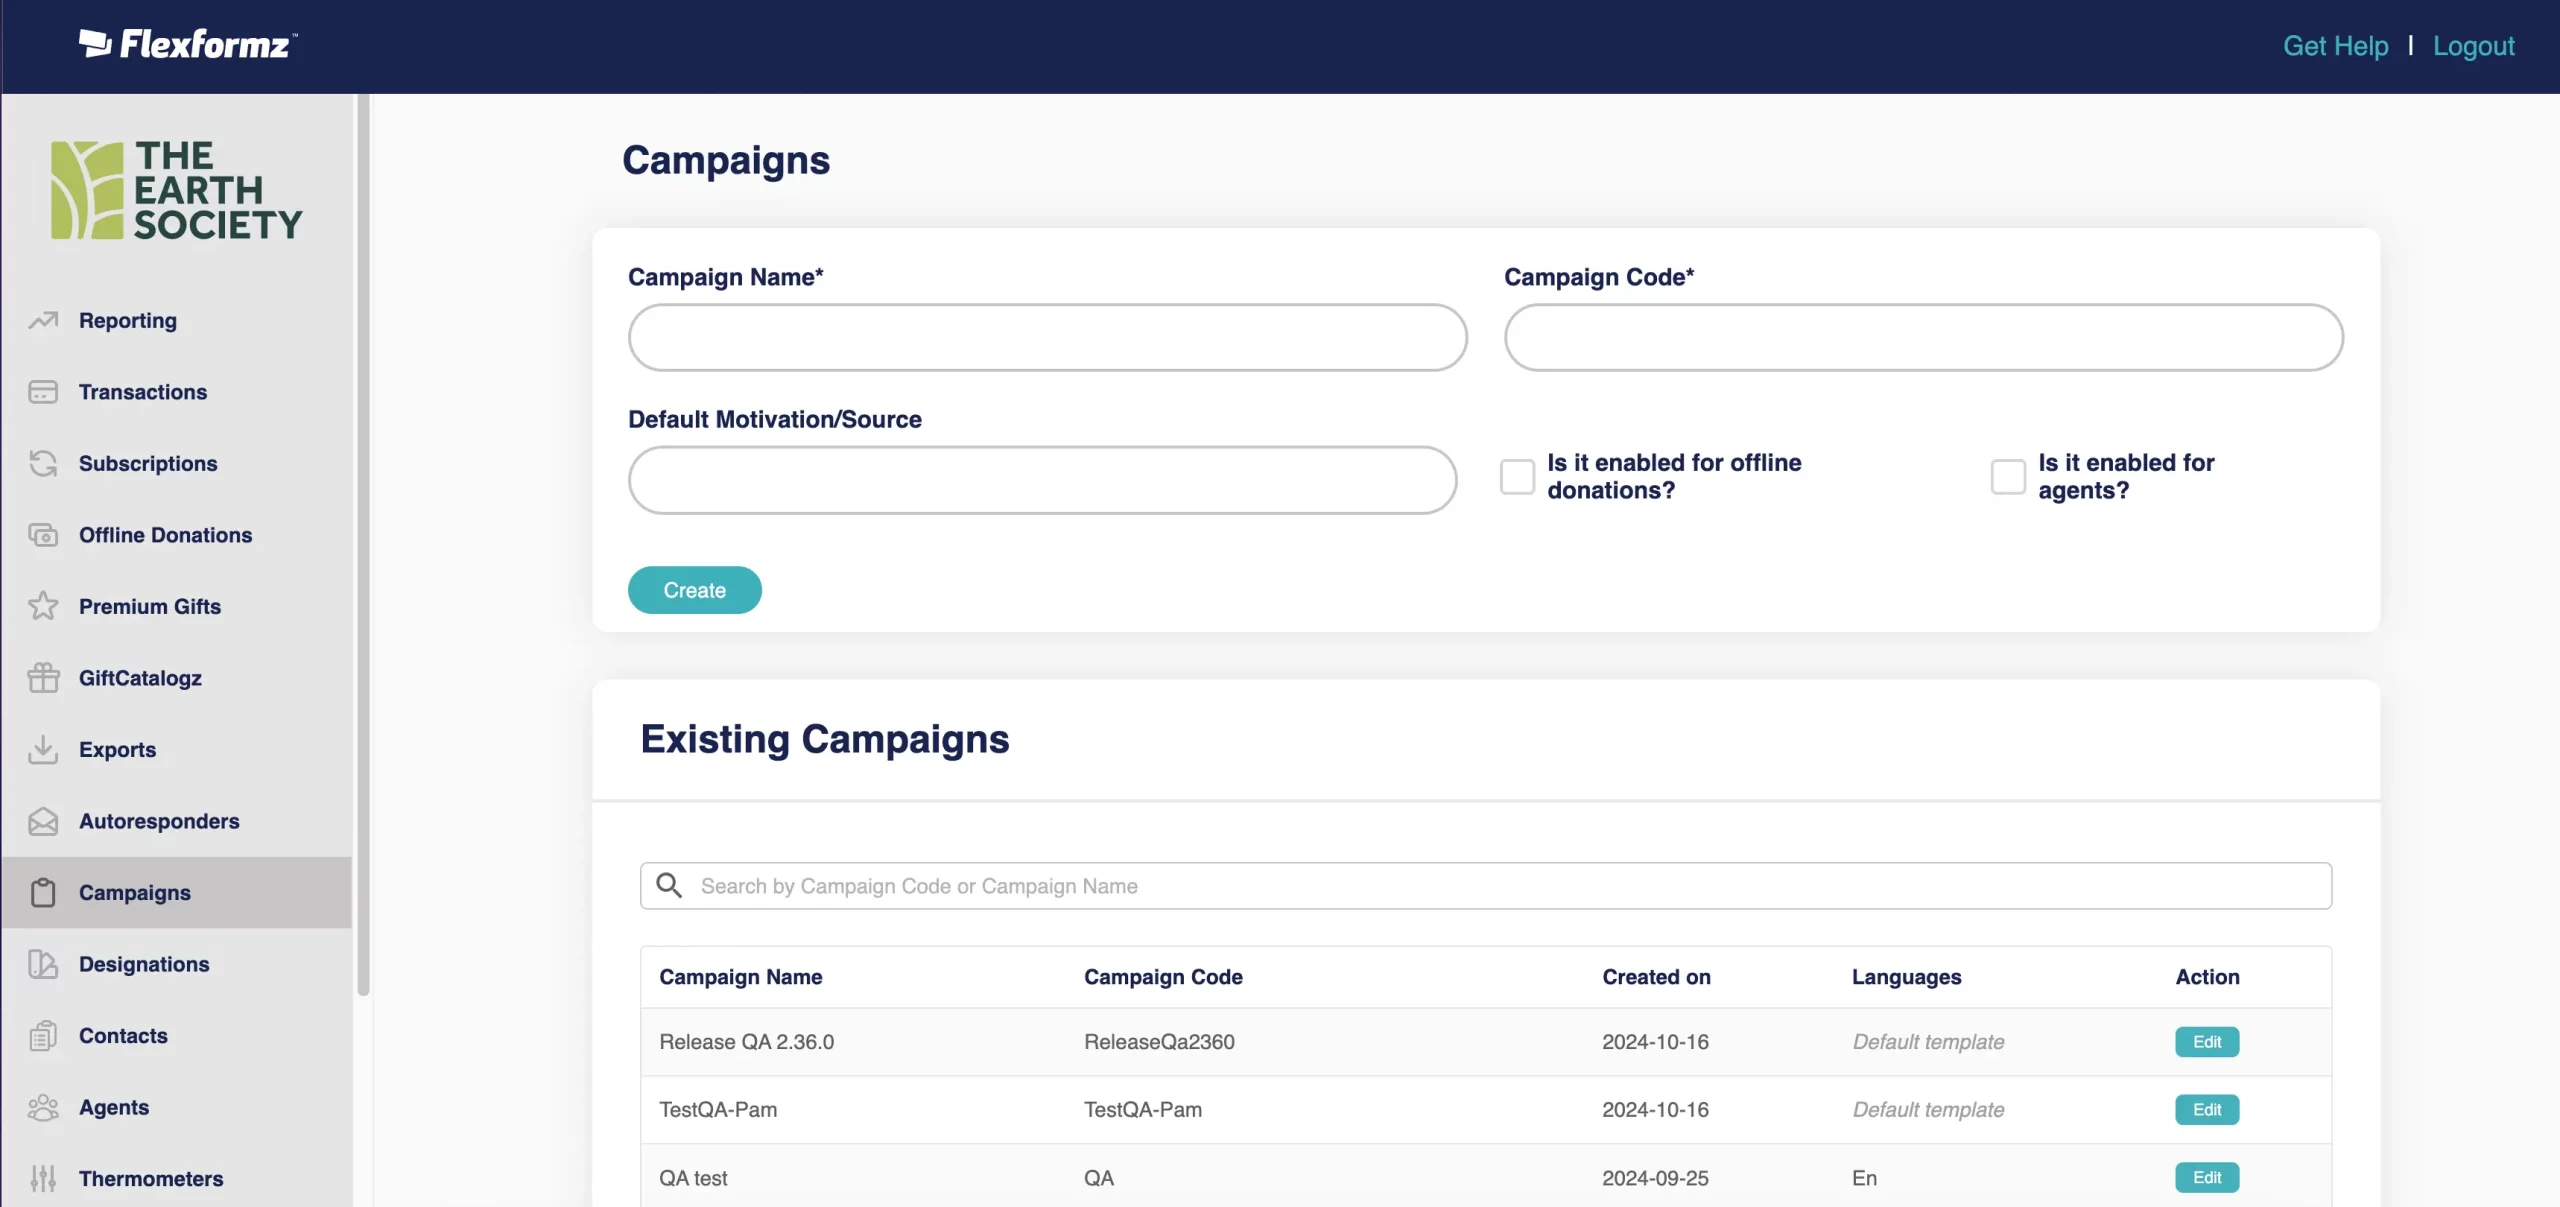
Task: Click the Thermometers sliders icon
Action: click(x=43, y=1178)
